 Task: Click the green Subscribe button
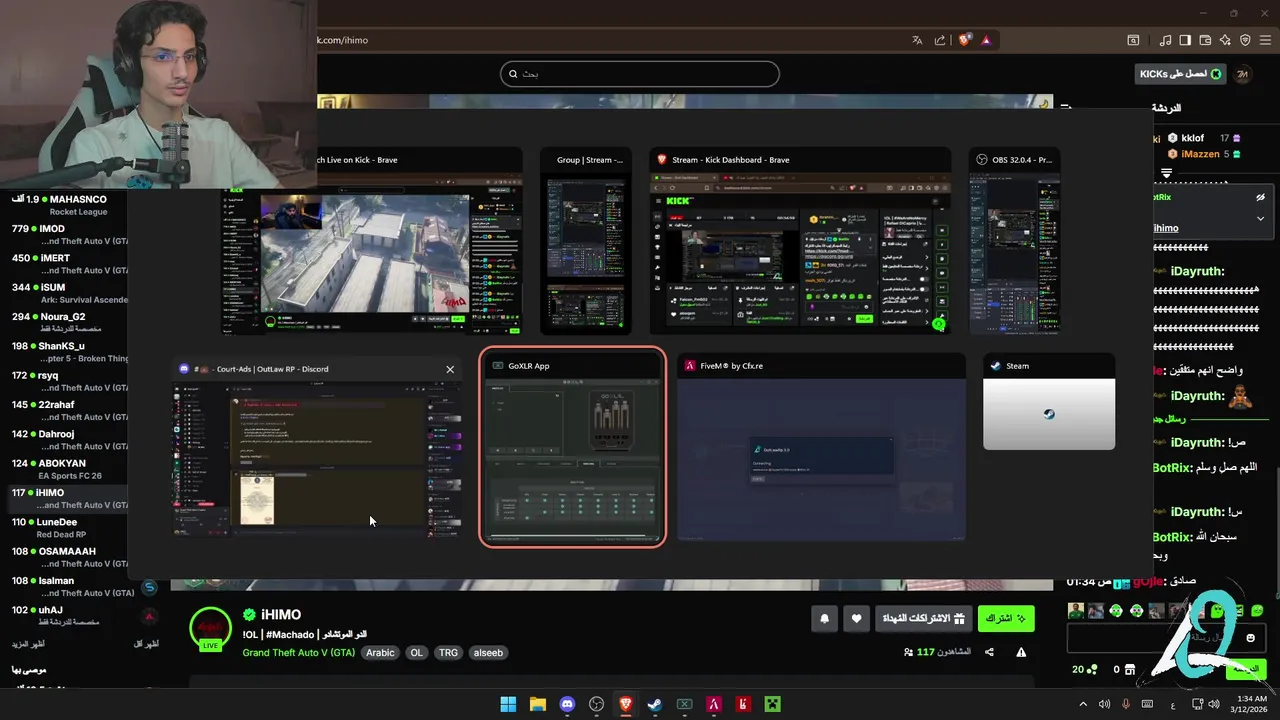point(1006,619)
